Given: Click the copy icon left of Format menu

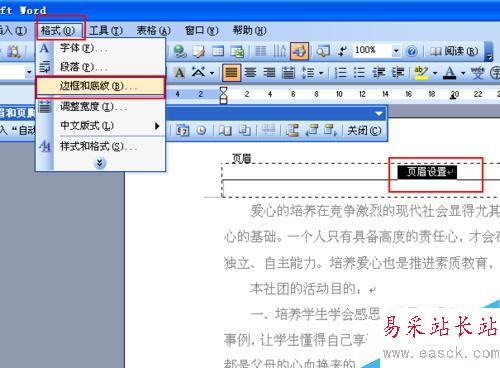Looking at the screenshot, I should coord(14,51).
